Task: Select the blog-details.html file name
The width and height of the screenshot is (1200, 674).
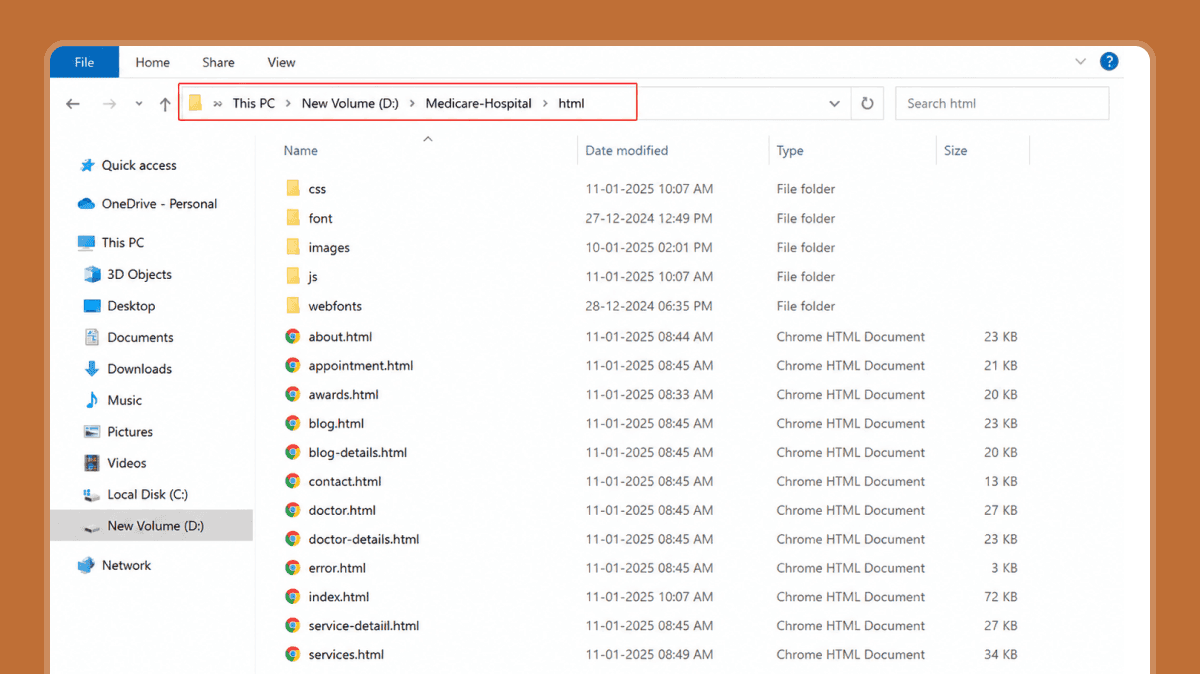Action: (x=358, y=453)
